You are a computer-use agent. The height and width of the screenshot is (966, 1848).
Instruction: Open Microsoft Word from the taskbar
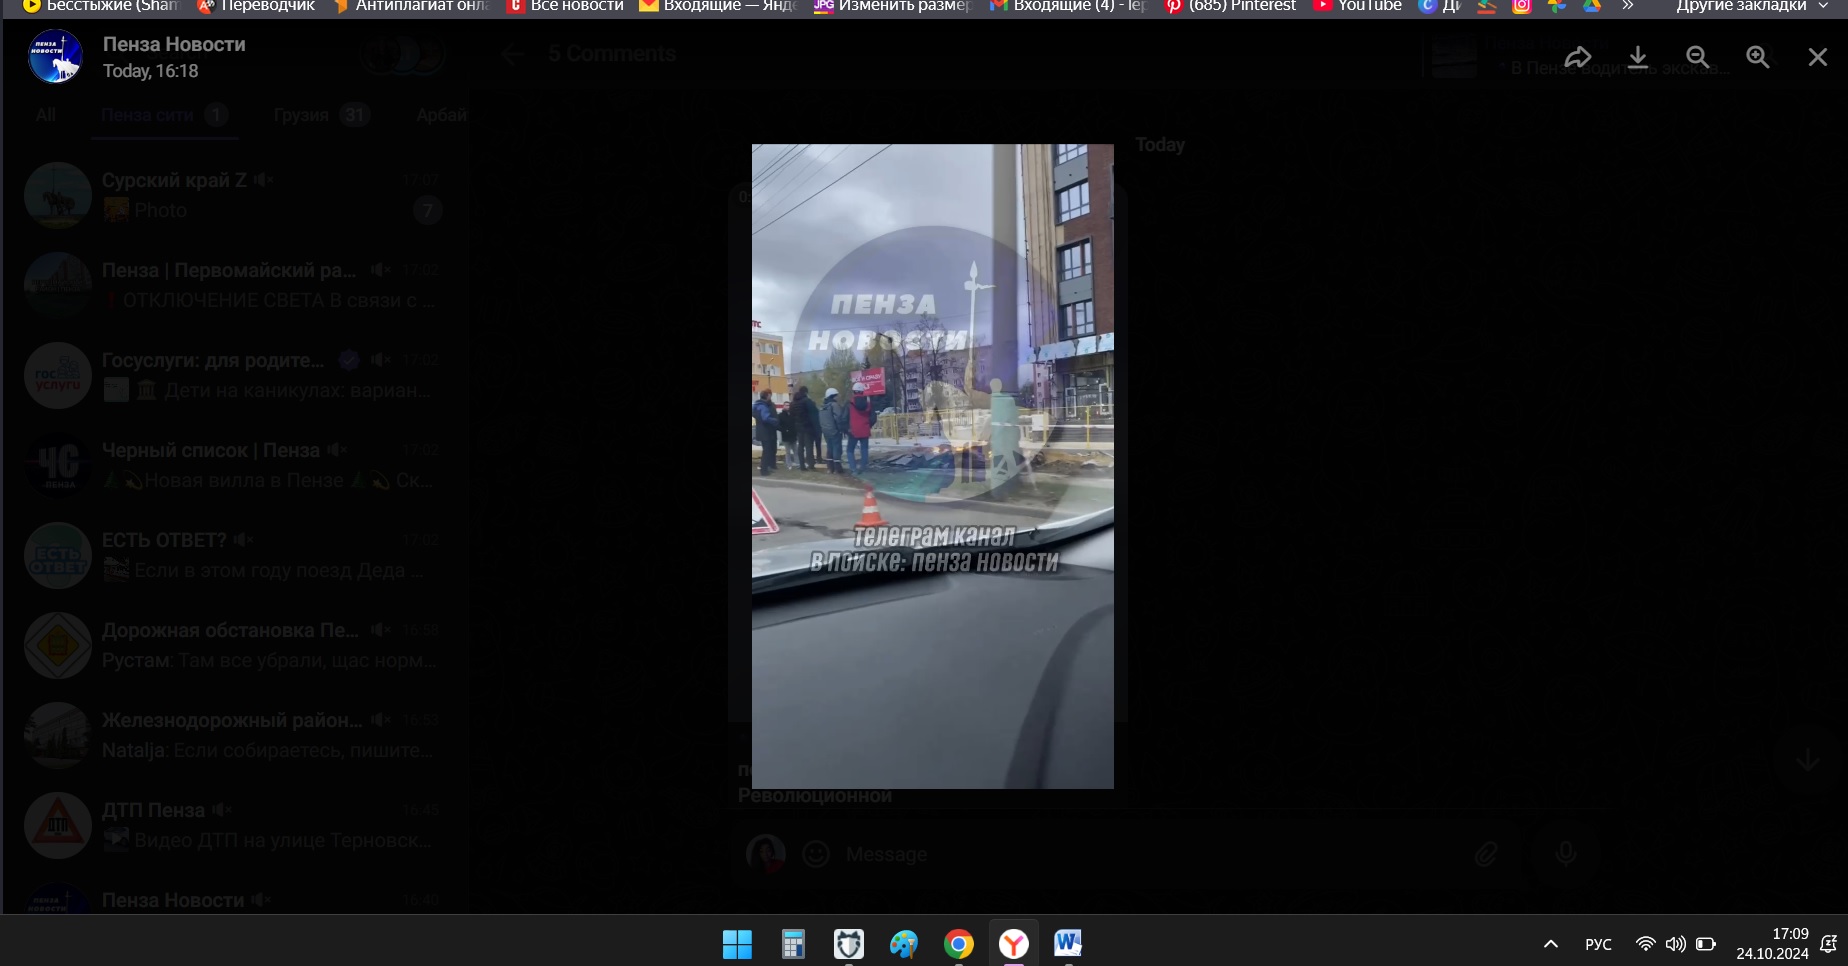coord(1068,944)
